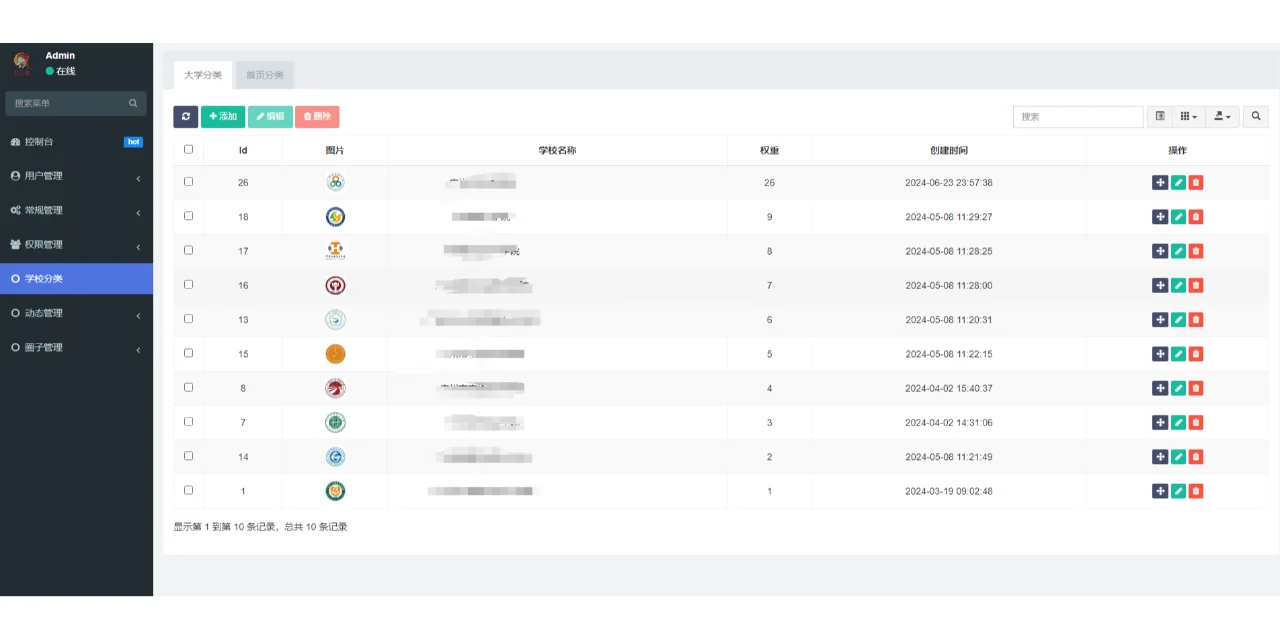Image resolution: width=1280 pixels, height=640 pixels.
Task: Click drag-sort icon for row Id 15
Action: [1160, 354]
